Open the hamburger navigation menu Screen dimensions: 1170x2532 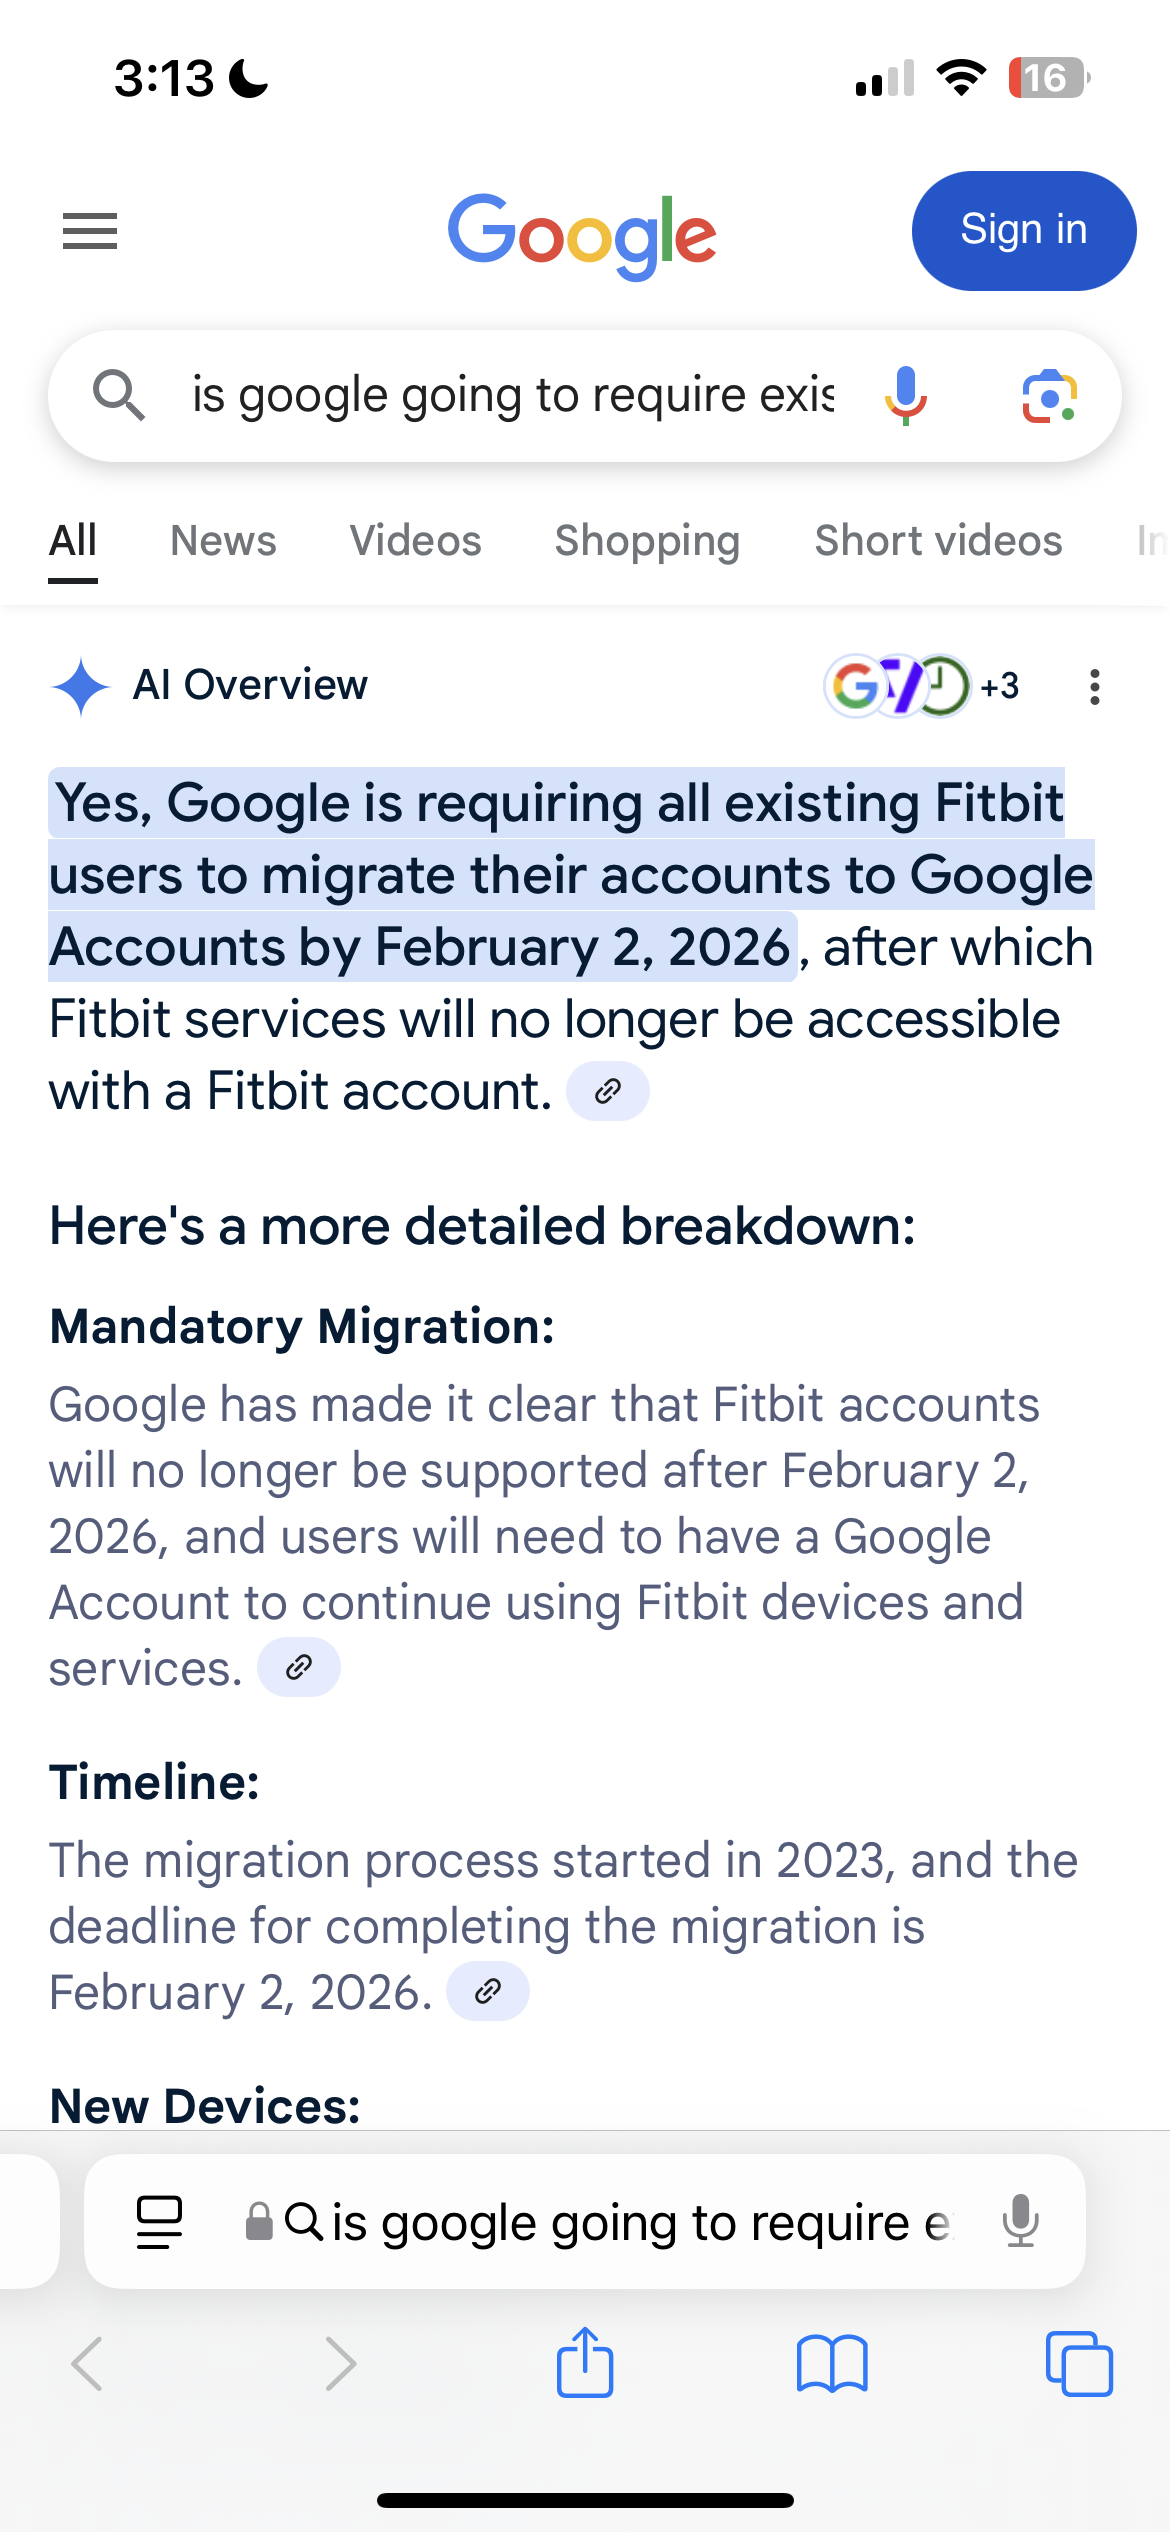point(89,231)
